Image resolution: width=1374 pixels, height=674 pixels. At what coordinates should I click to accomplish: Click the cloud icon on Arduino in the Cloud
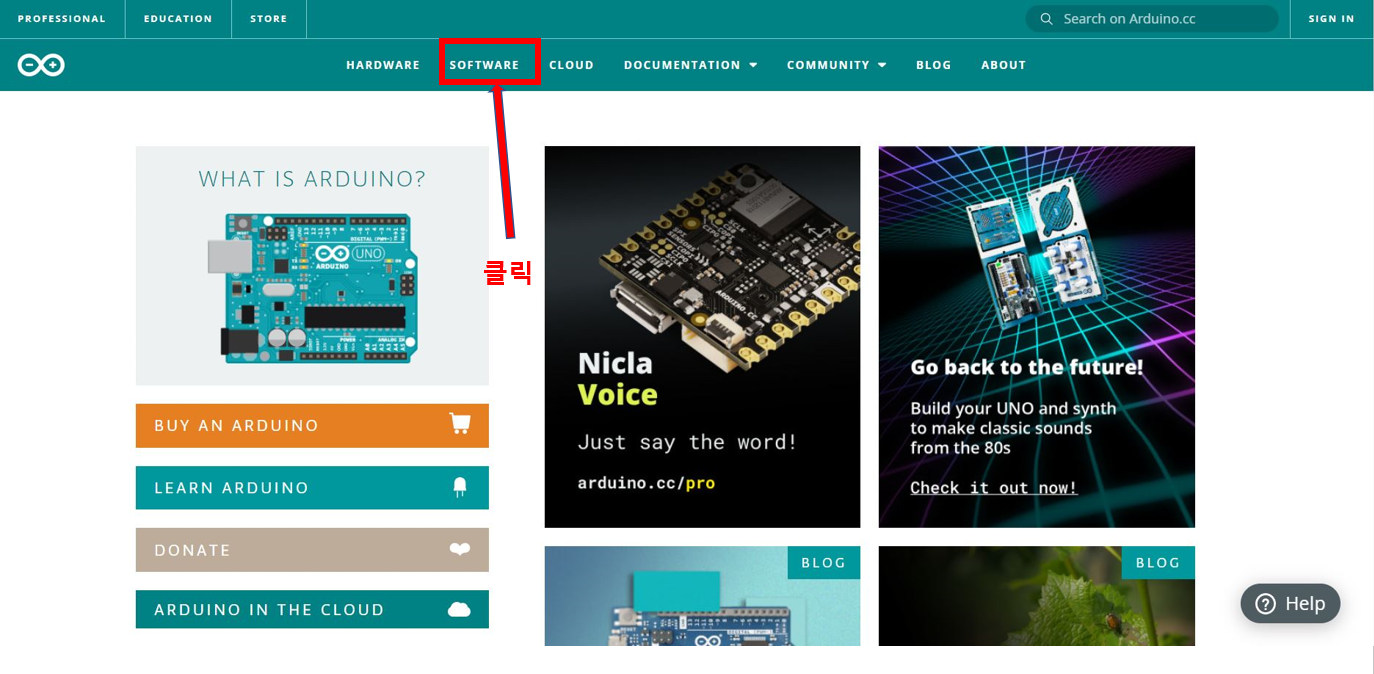(459, 609)
